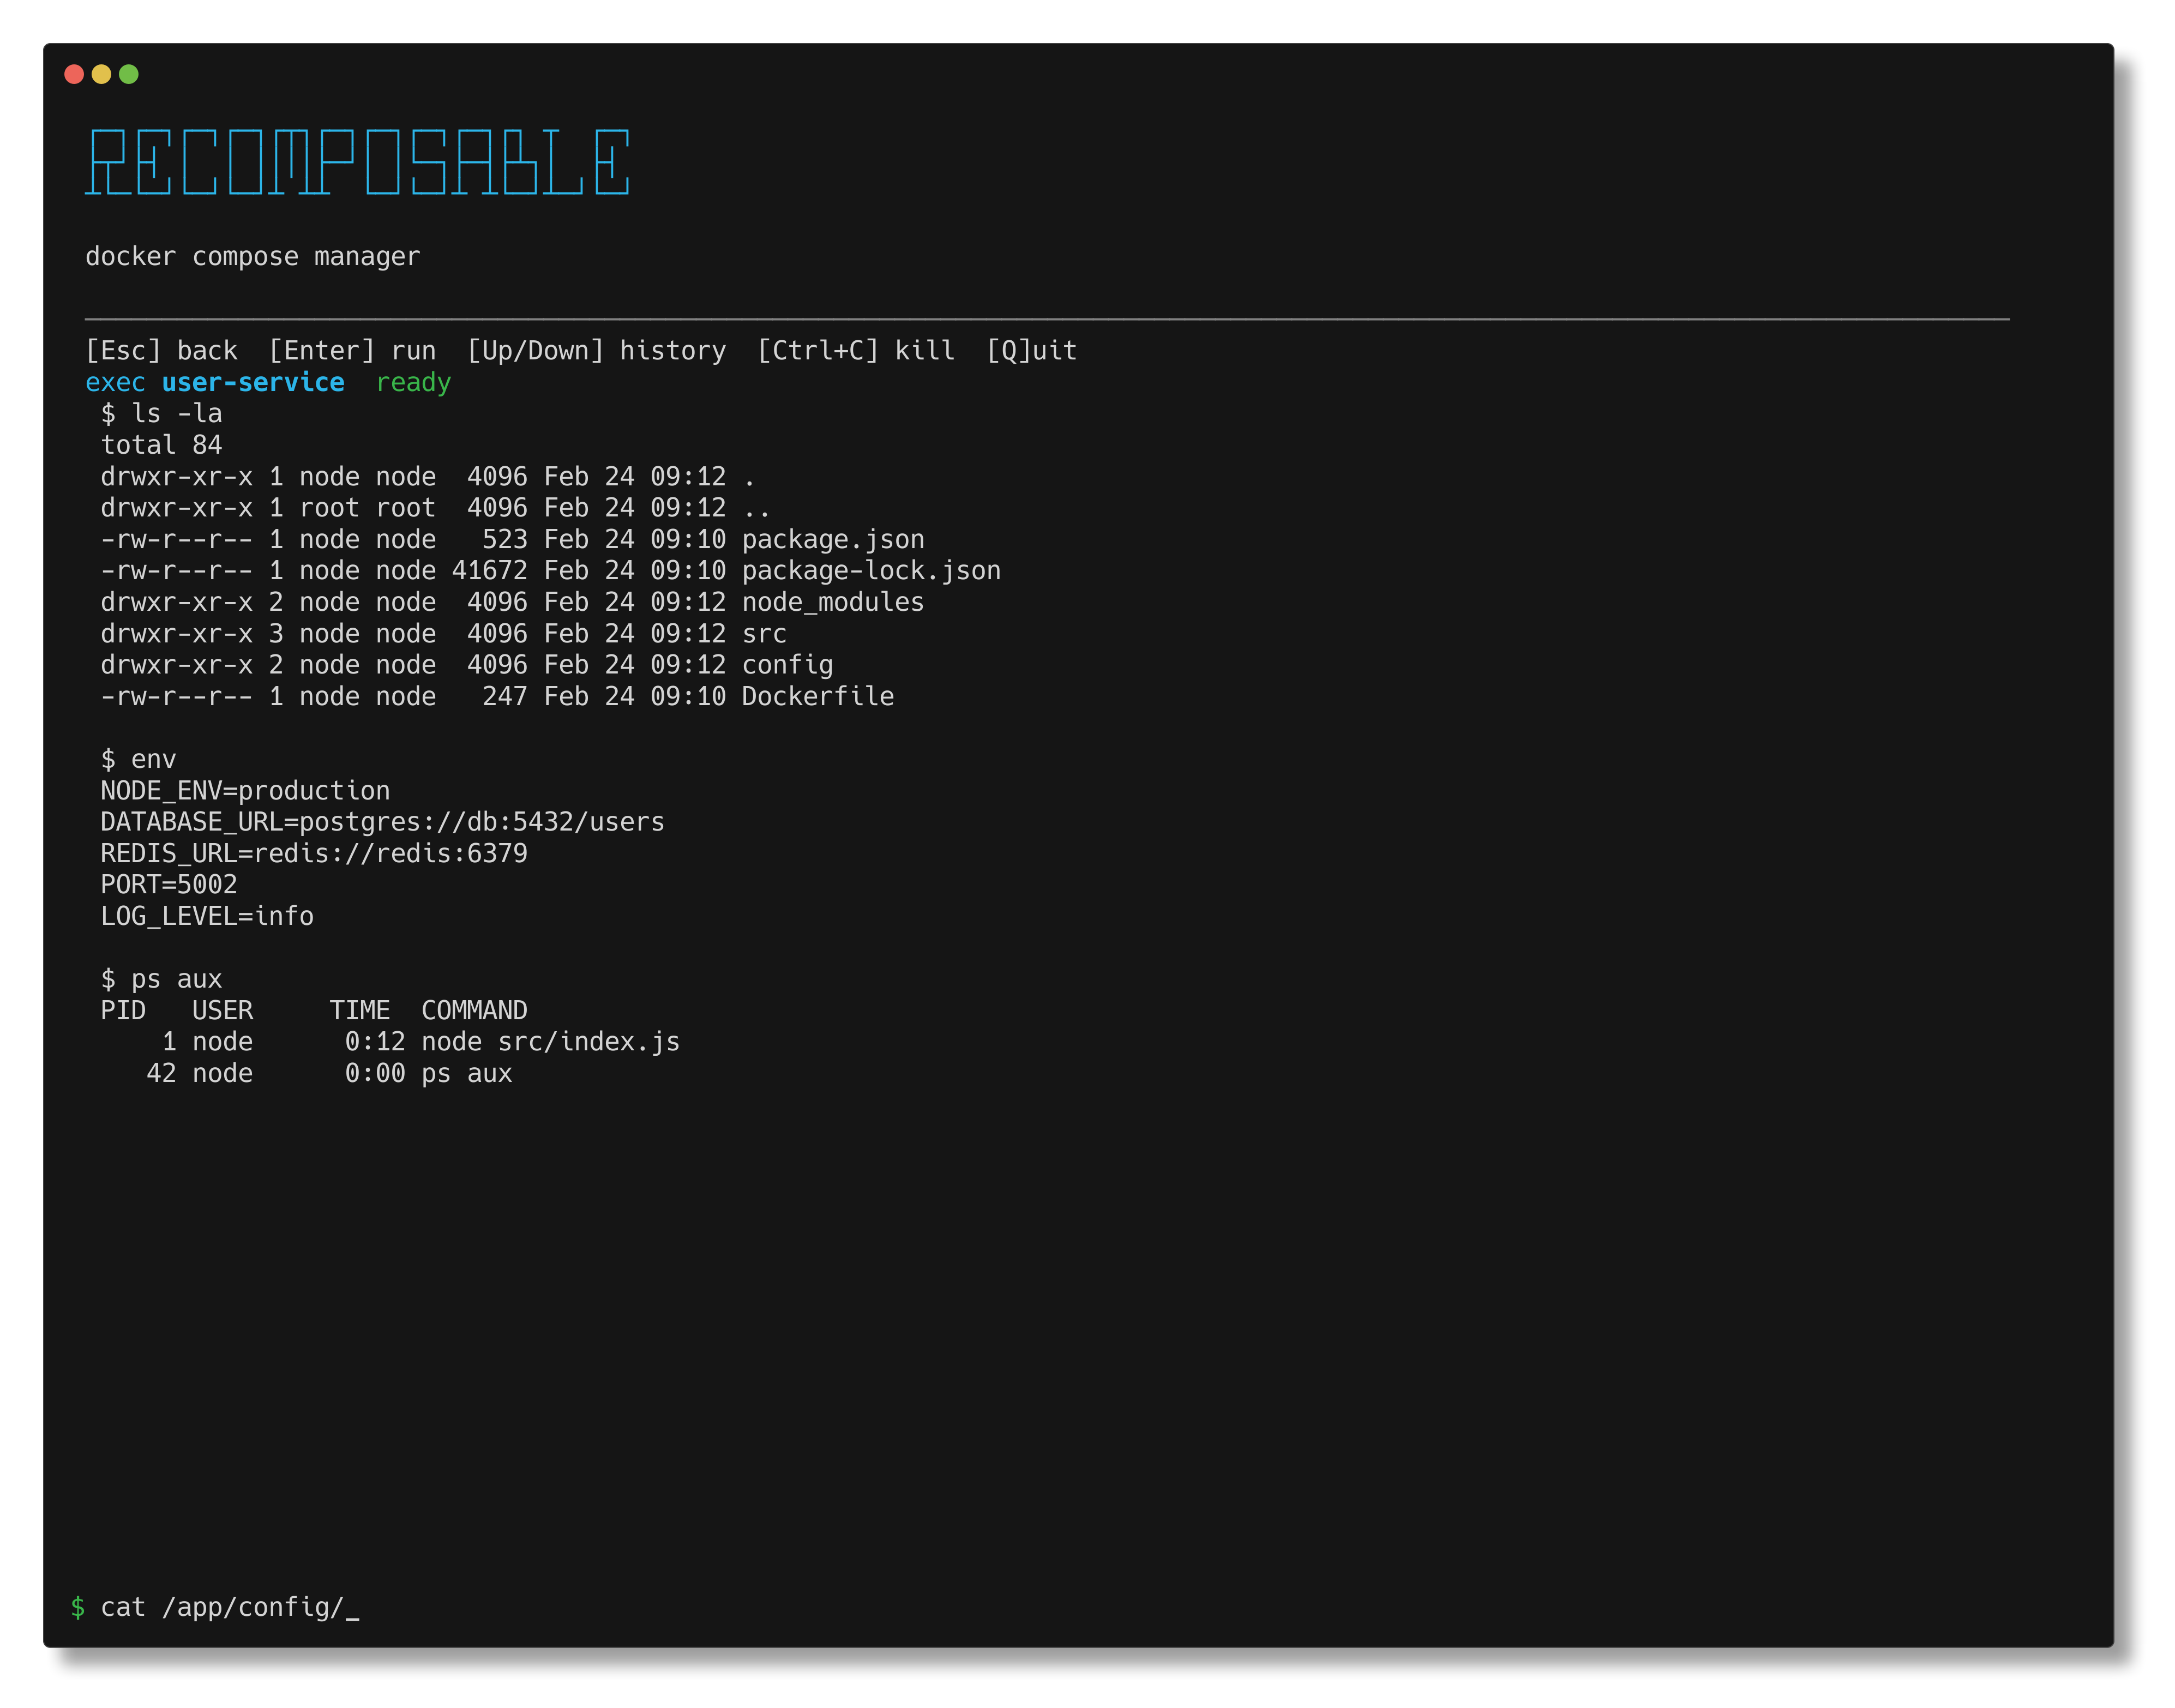
Task: Select the package.json file row
Action: [512, 540]
